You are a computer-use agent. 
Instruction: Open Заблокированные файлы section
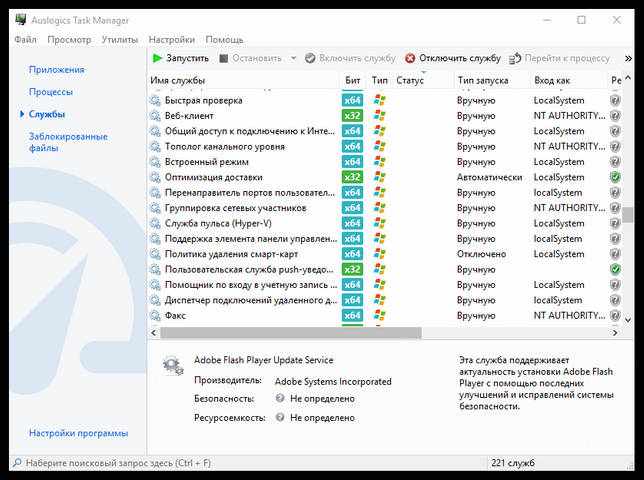pos(68,142)
